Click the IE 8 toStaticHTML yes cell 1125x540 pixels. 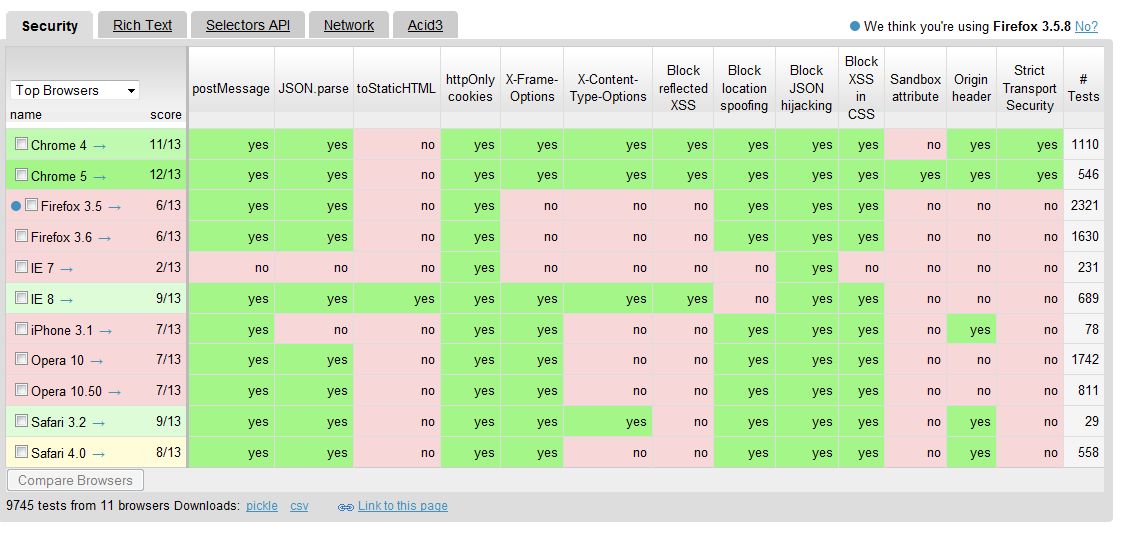click(397, 299)
